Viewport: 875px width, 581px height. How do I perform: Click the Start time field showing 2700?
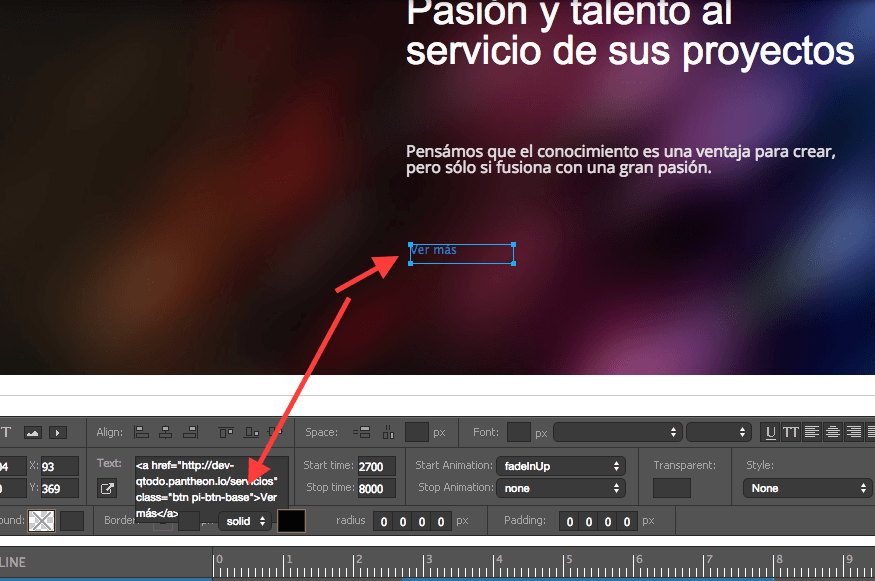click(x=376, y=466)
